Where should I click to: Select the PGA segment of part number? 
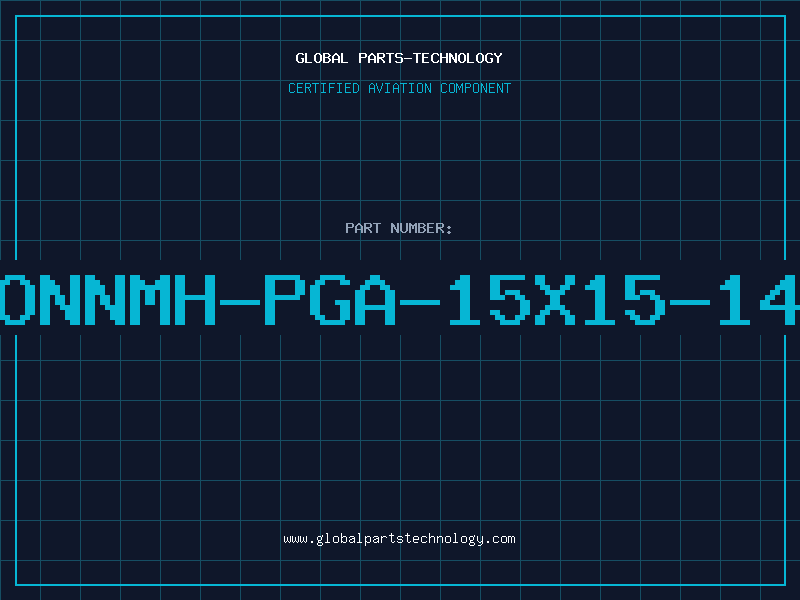point(331,300)
